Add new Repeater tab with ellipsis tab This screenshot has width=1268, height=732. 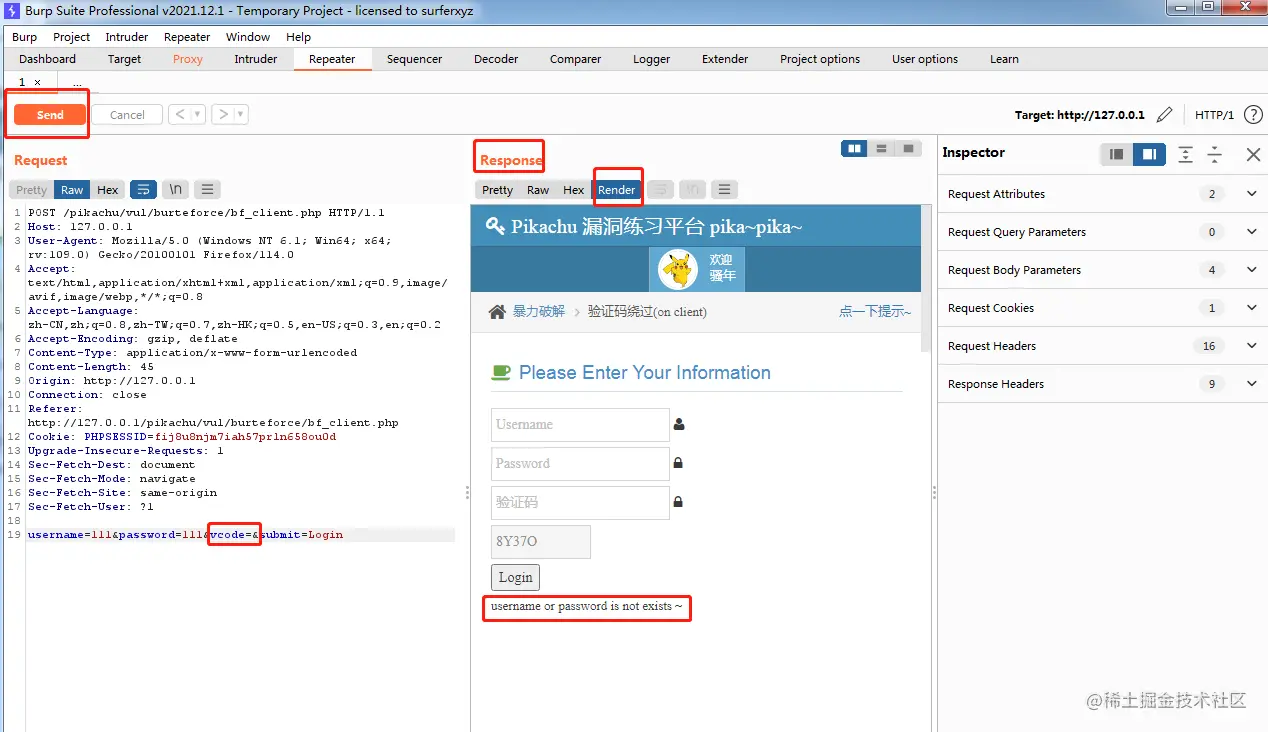[x=78, y=83]
